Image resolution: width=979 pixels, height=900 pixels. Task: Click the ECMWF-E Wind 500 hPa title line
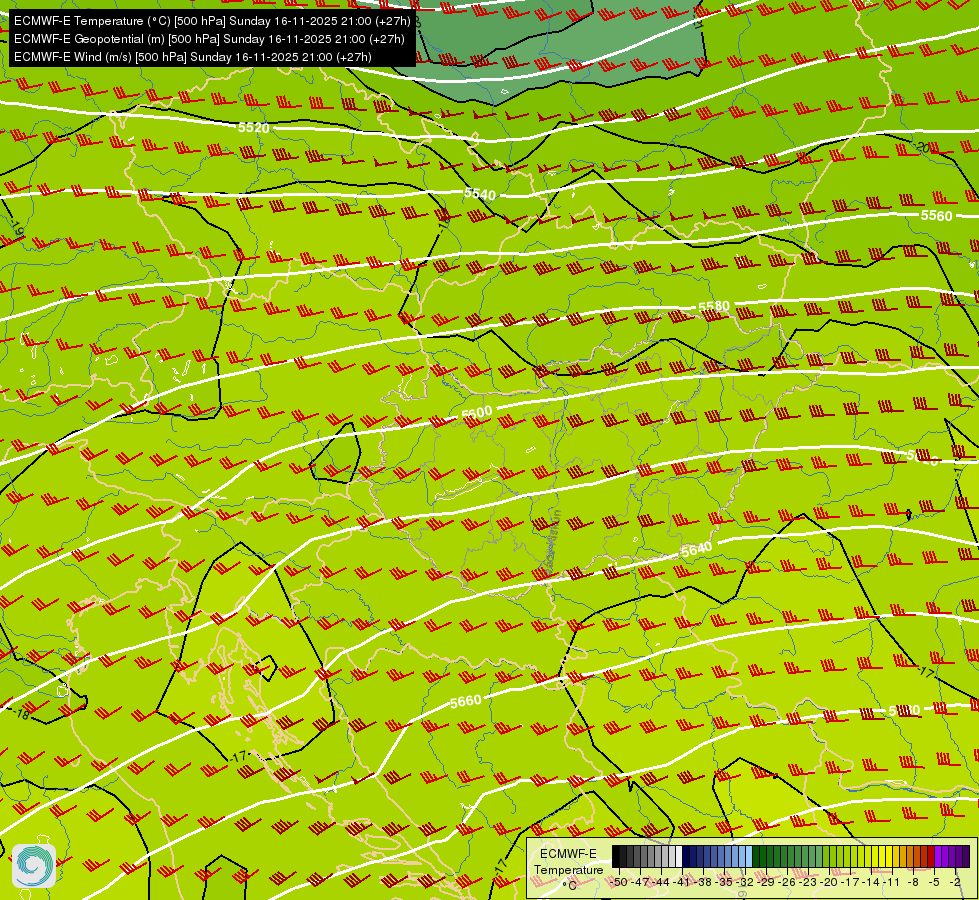pos(193,57)
